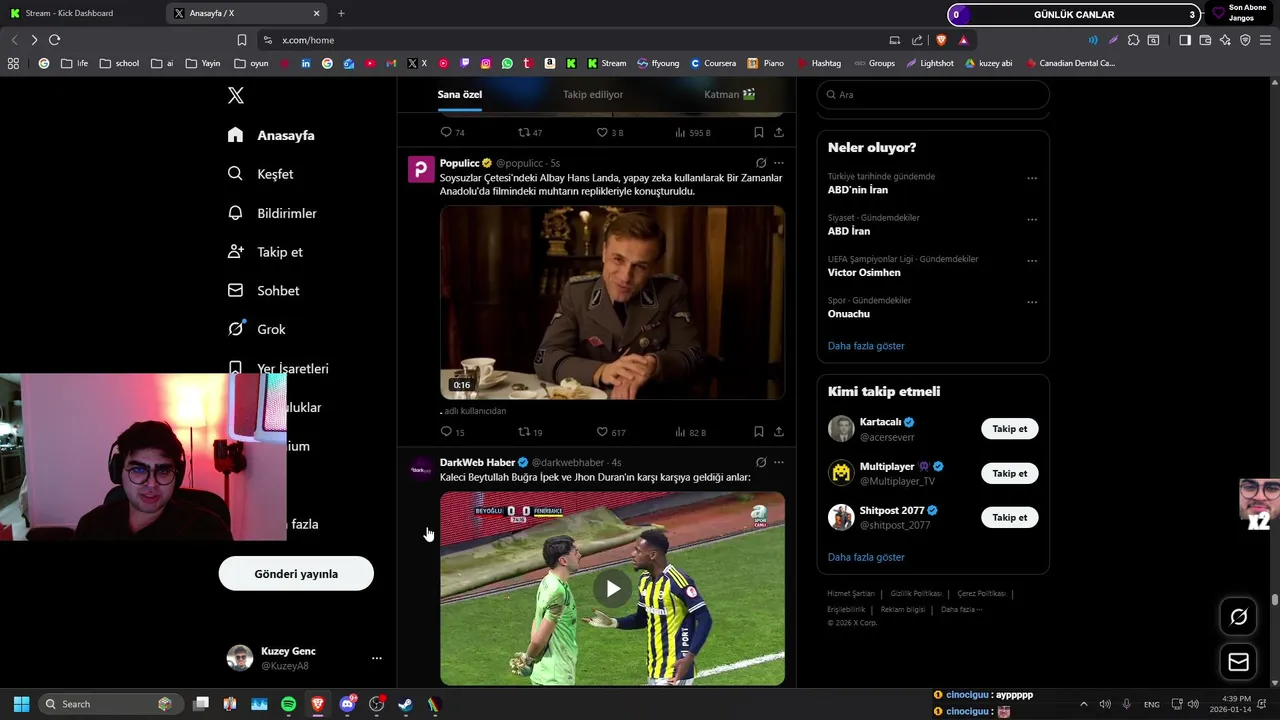1280x720 pixels.
Task: Open Steam from the taskbar
Action: pyautogui.click(x=405, y=704)
